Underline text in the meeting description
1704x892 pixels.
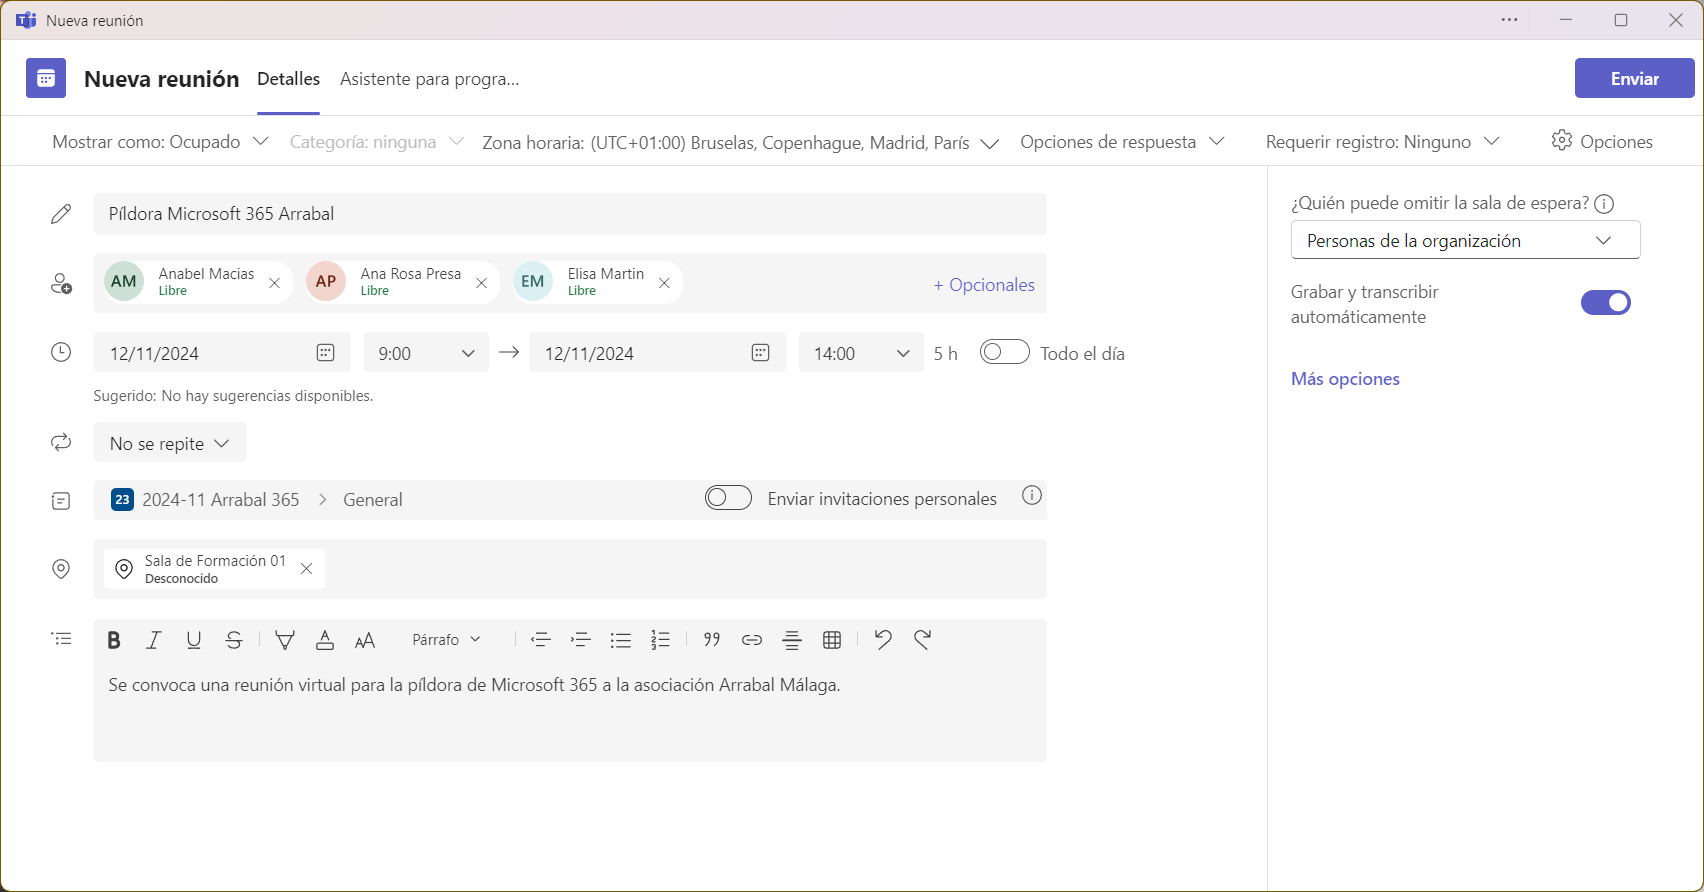194,640
